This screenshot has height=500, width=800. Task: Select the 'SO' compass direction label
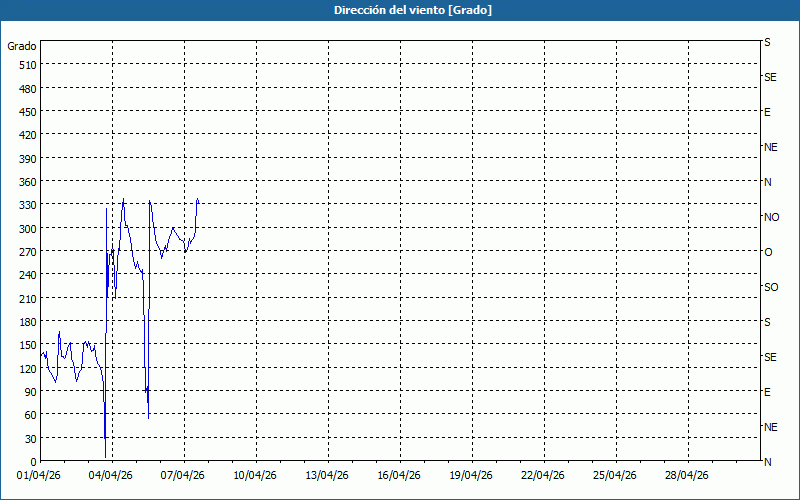[771, 287]
